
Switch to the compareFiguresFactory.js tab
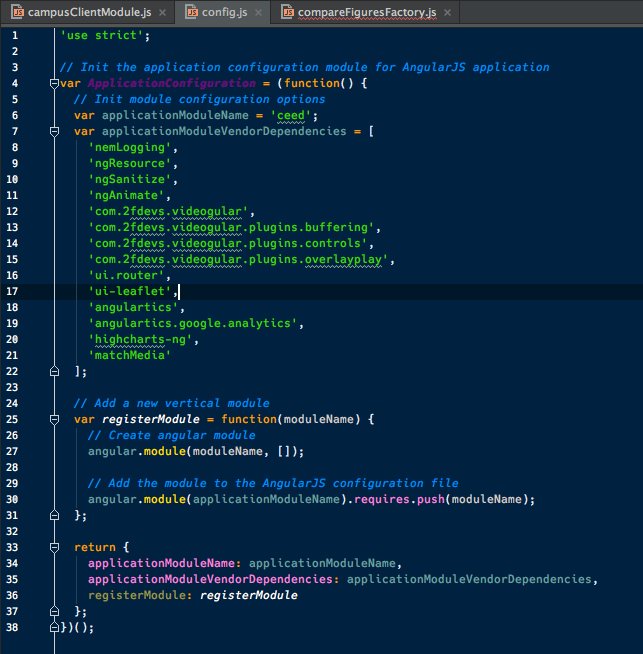point(367,13)
